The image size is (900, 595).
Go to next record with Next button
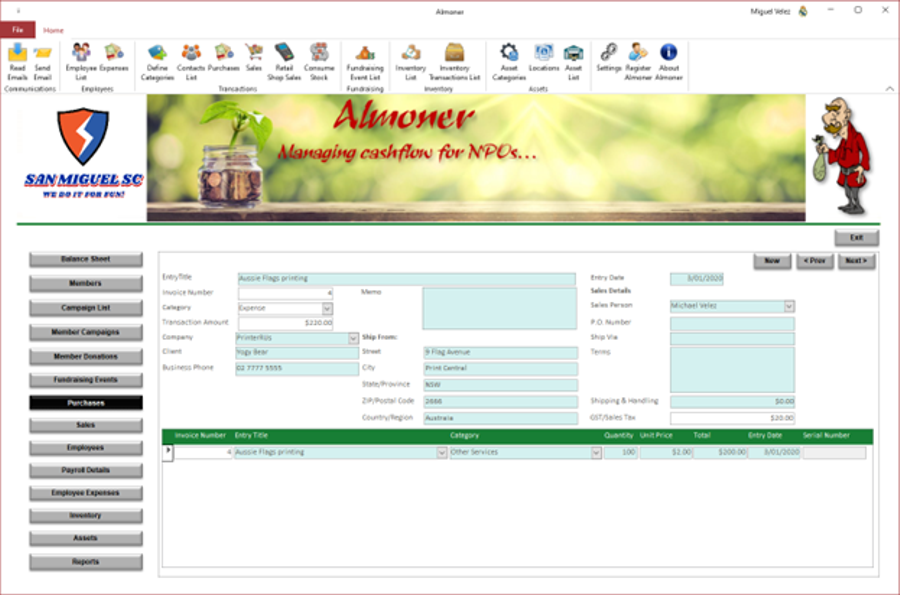pyautogui.click(x=856, y=261)
